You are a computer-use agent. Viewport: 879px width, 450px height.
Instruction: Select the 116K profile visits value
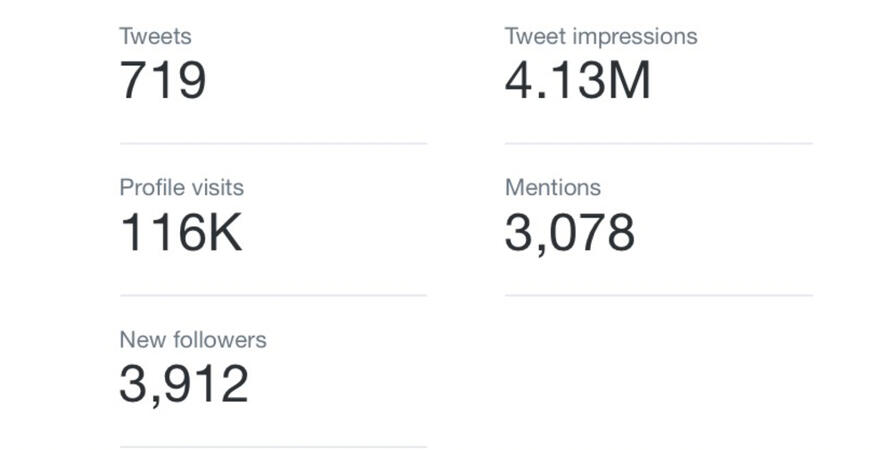tap(180, 232)
